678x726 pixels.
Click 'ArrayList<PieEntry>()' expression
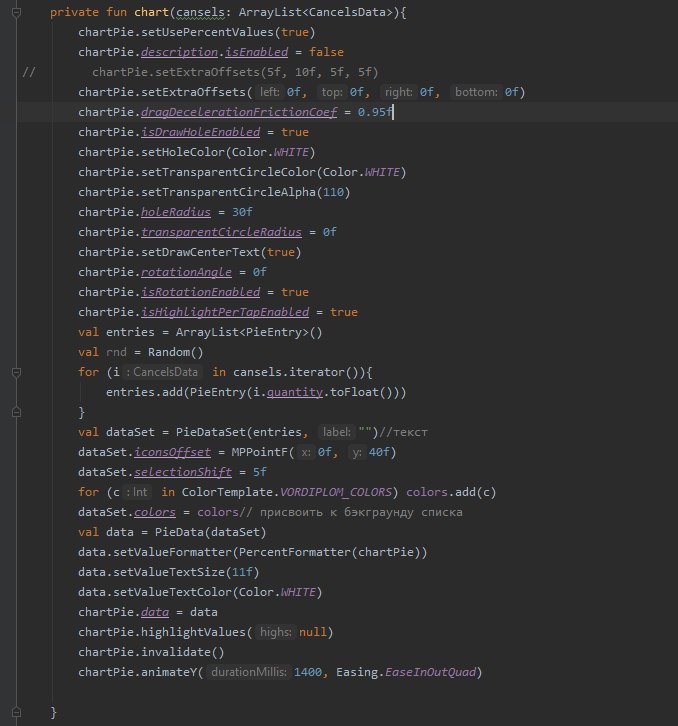coord(249,332)
